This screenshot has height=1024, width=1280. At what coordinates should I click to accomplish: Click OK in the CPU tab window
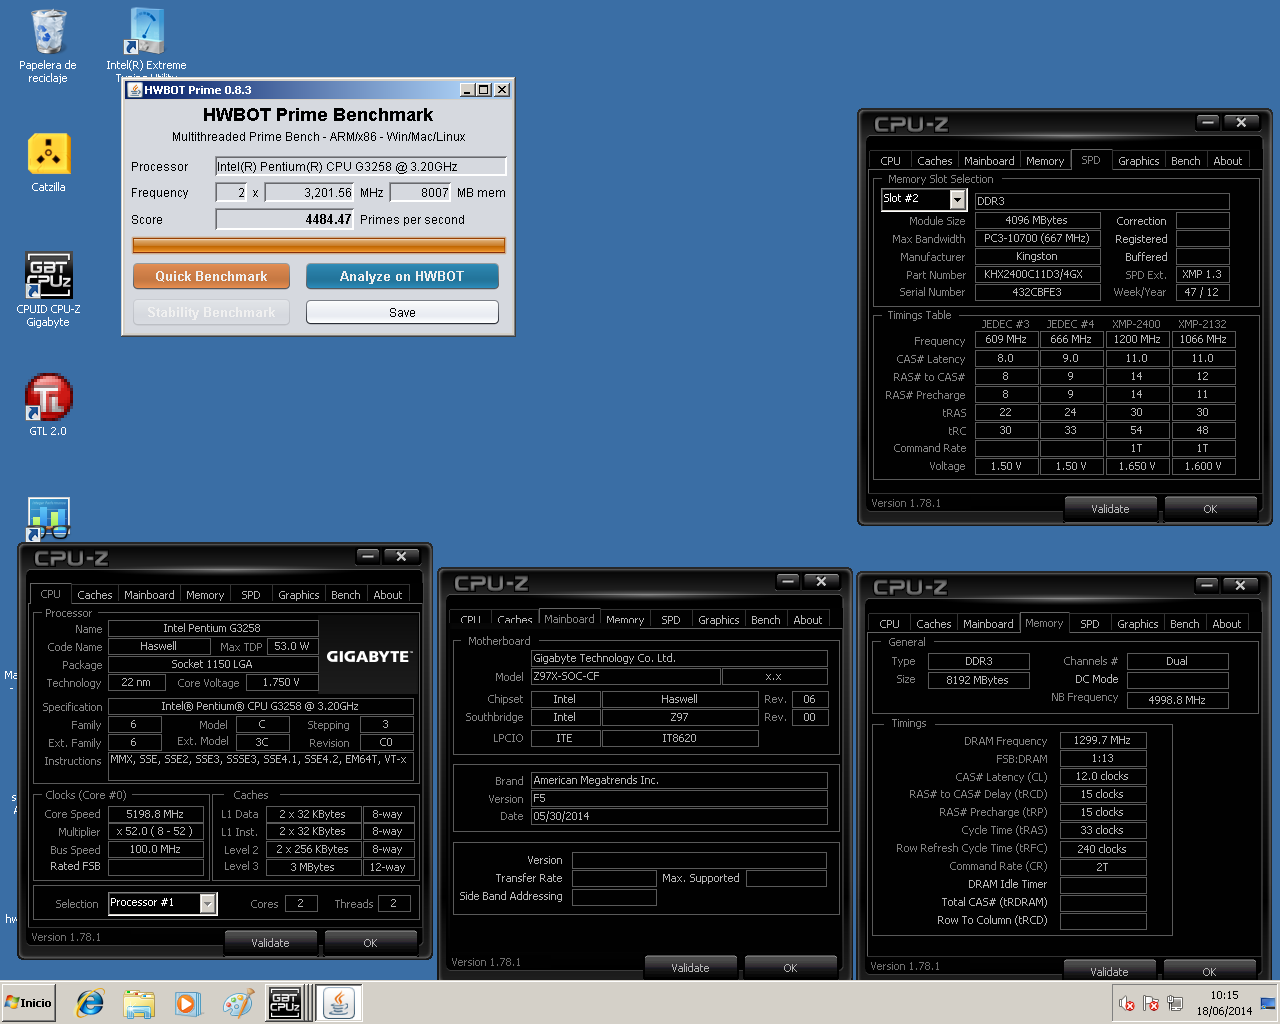pos(370,943)
